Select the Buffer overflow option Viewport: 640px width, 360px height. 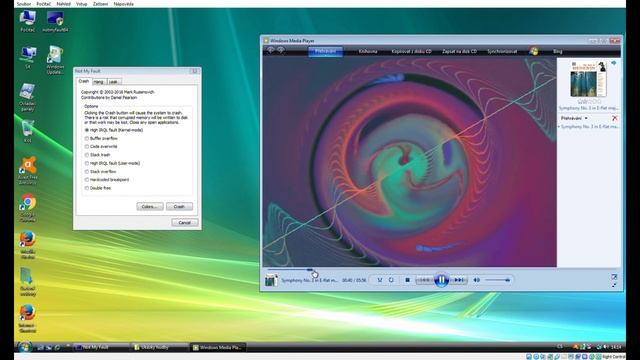(x=101, y=138)
